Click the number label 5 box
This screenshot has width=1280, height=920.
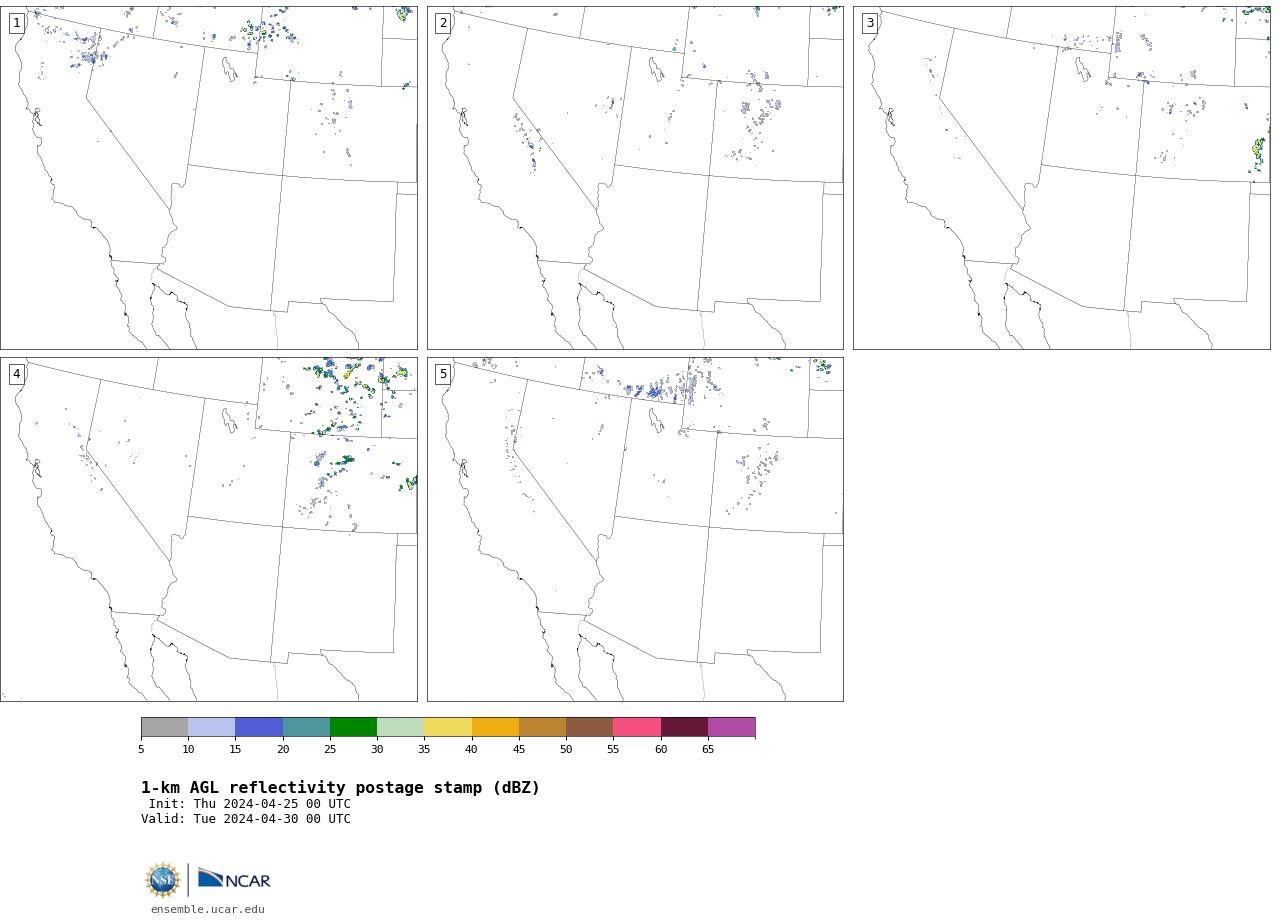point(443,374)
